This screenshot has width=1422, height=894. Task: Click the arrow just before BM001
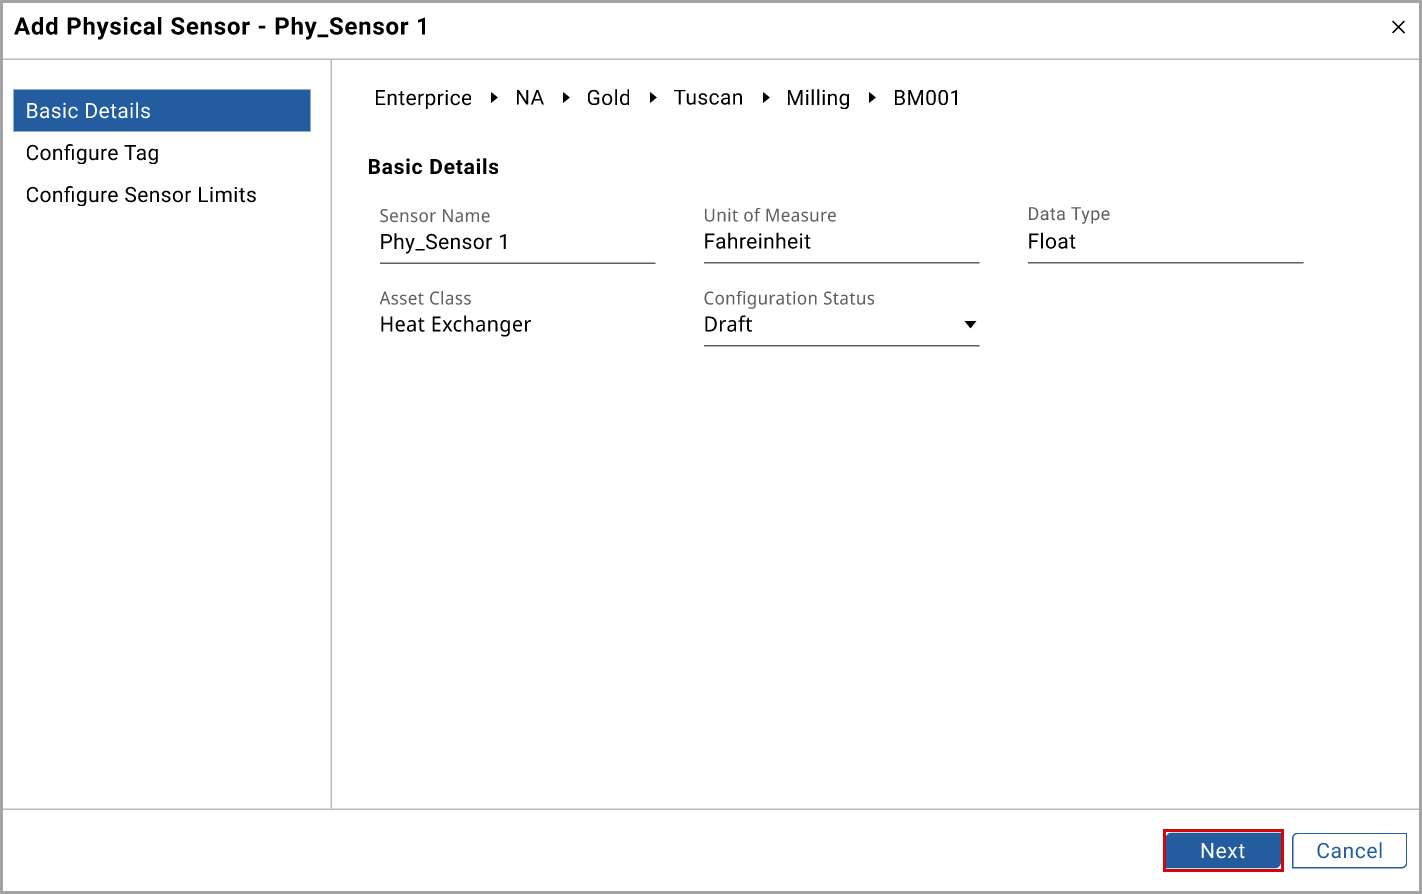click(x=872, y=98)
